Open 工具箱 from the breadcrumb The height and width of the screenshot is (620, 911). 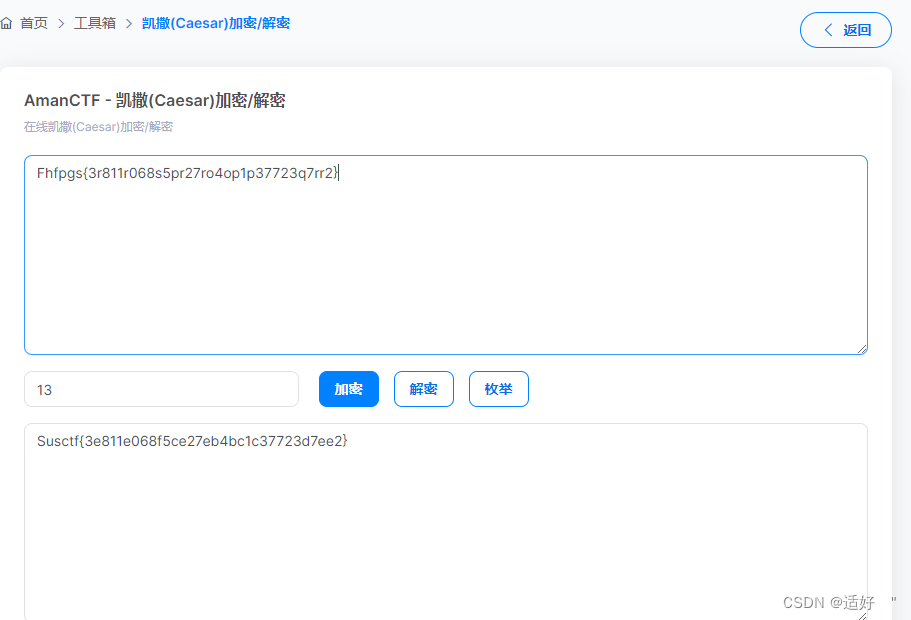(96, 22)
